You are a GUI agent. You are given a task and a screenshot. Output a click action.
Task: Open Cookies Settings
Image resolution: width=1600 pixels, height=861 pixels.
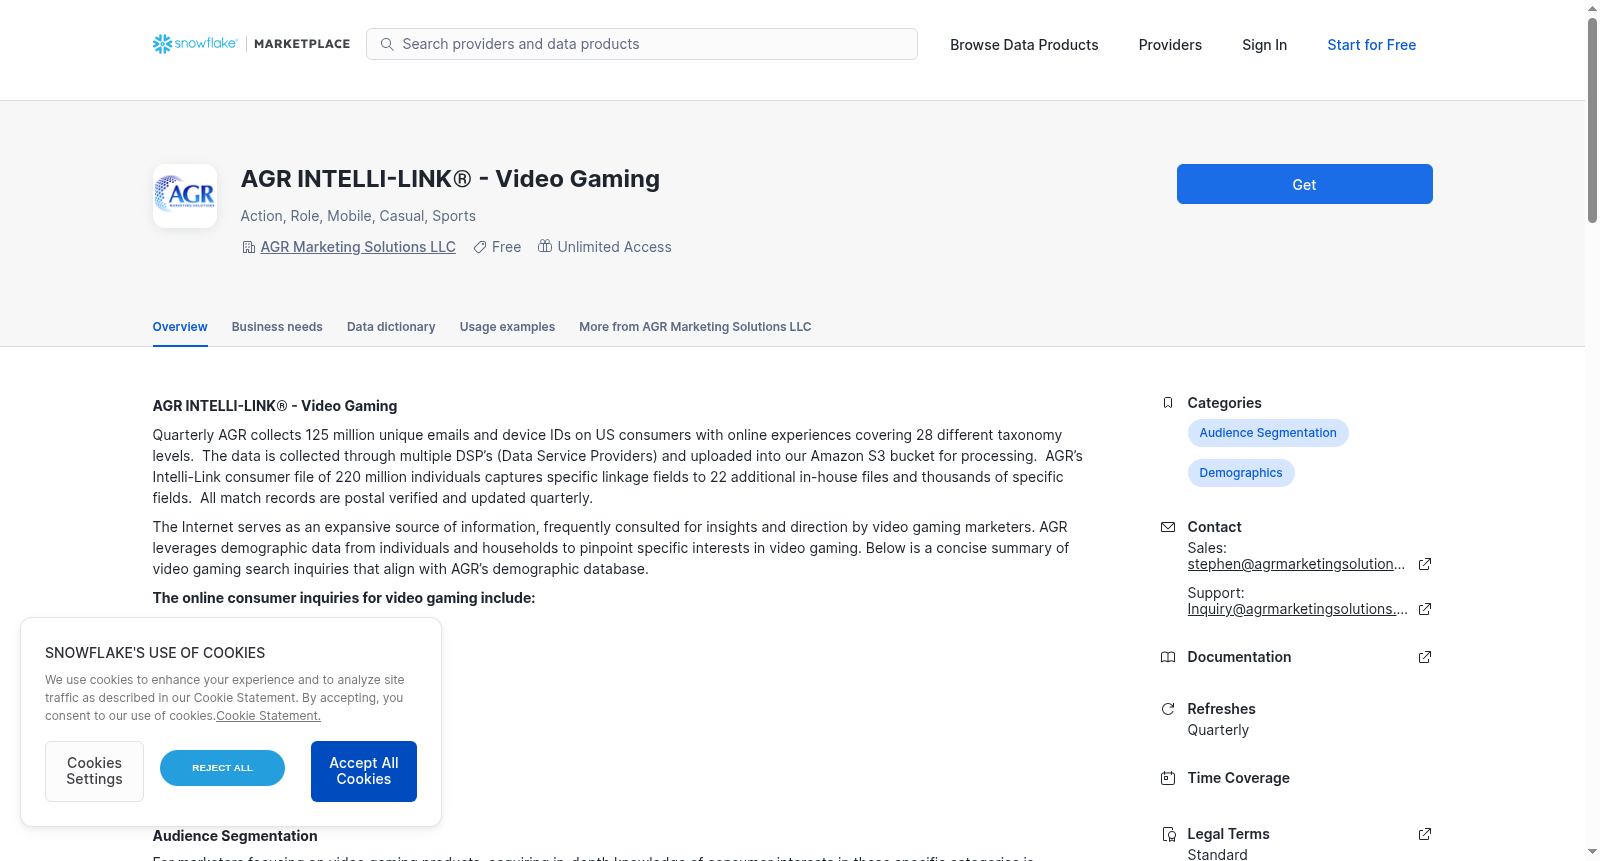94,771
